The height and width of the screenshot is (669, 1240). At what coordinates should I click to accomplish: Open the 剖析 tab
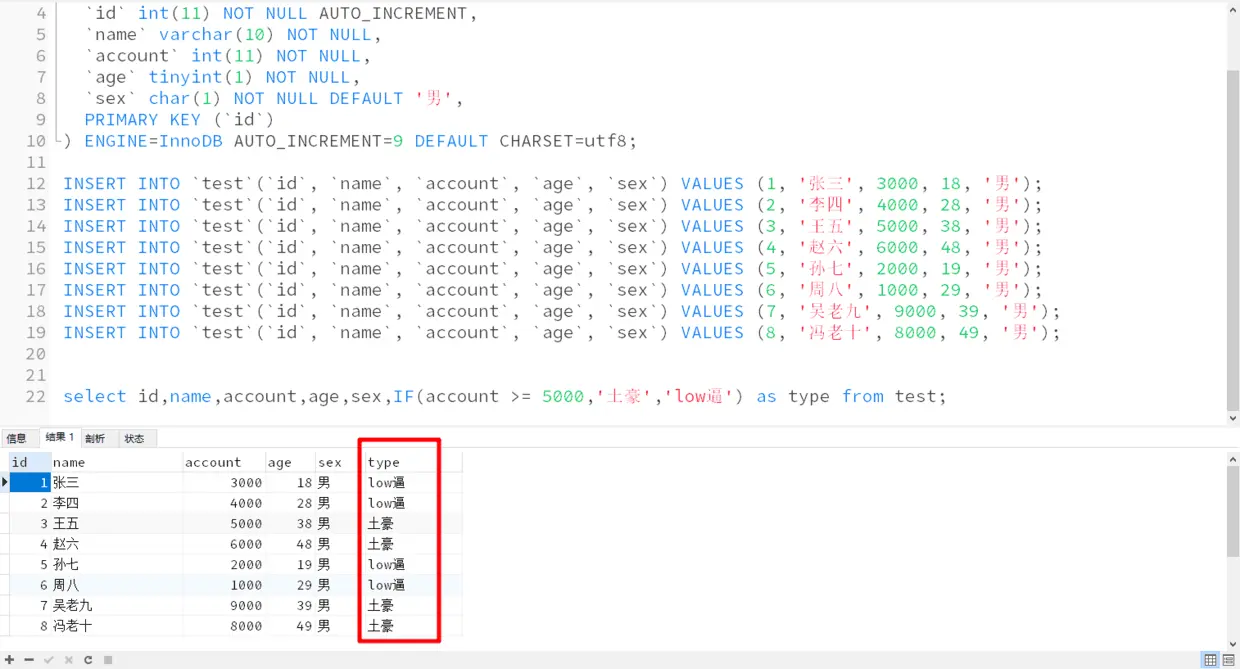[95, 438]
